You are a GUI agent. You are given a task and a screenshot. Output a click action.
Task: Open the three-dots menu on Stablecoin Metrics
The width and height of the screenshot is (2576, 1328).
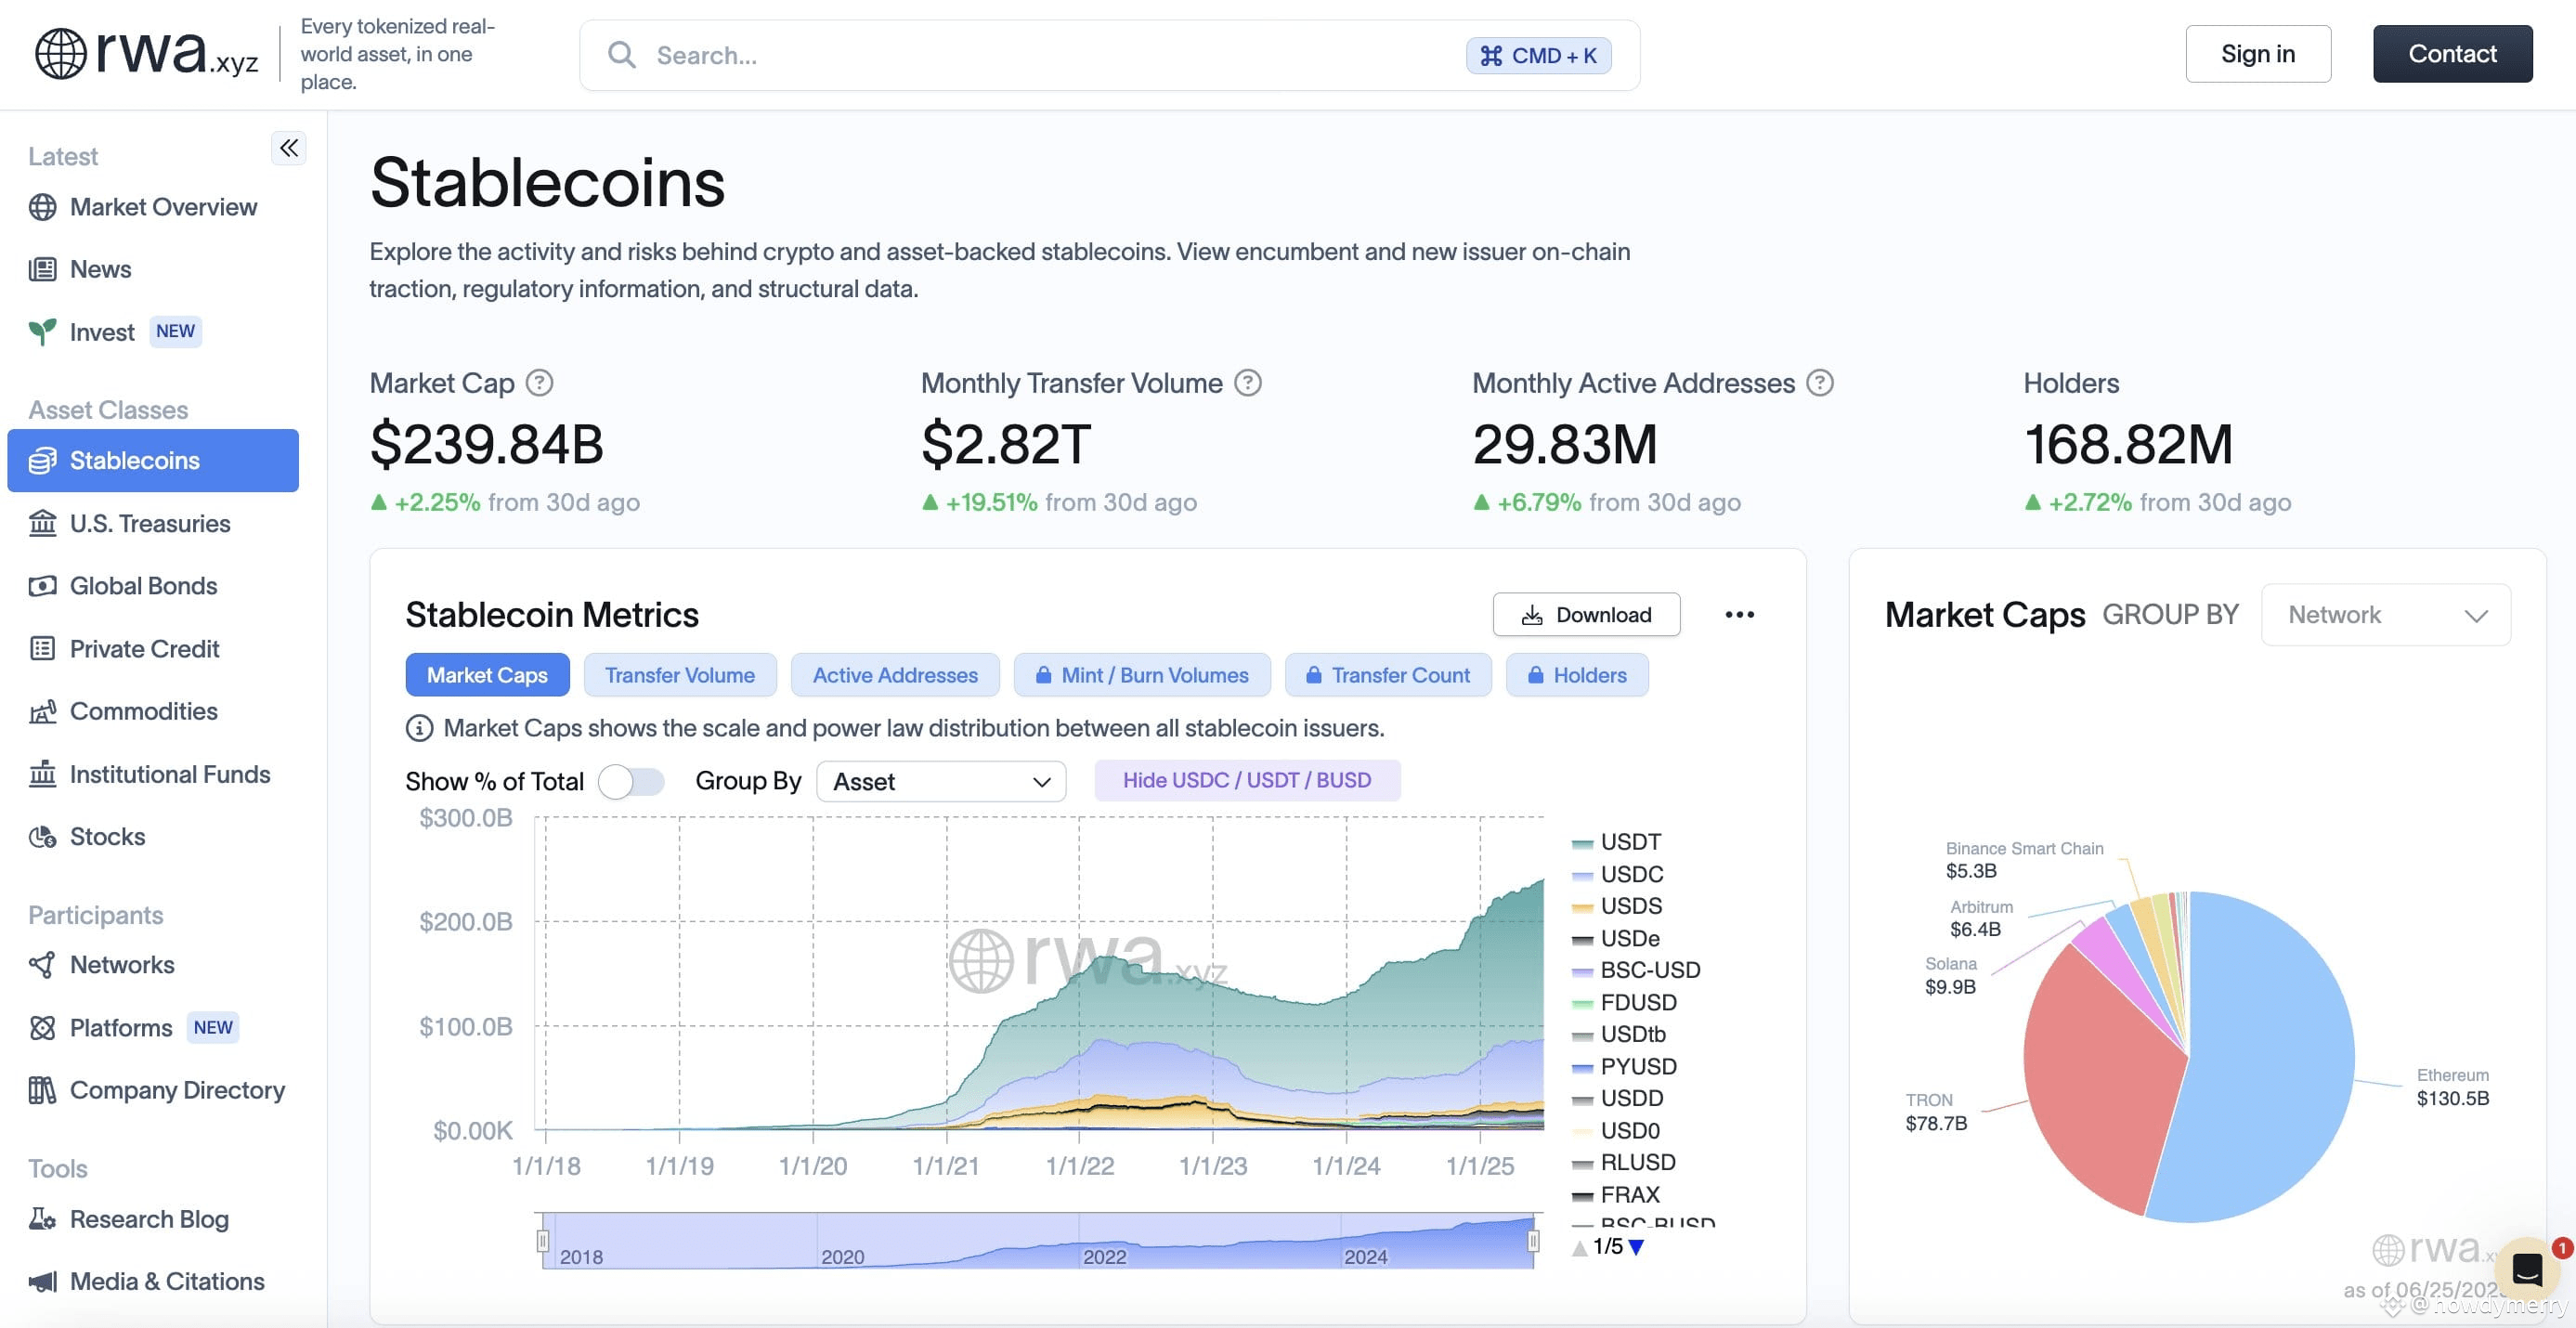pyautogui.click(x=1740, y=615)
